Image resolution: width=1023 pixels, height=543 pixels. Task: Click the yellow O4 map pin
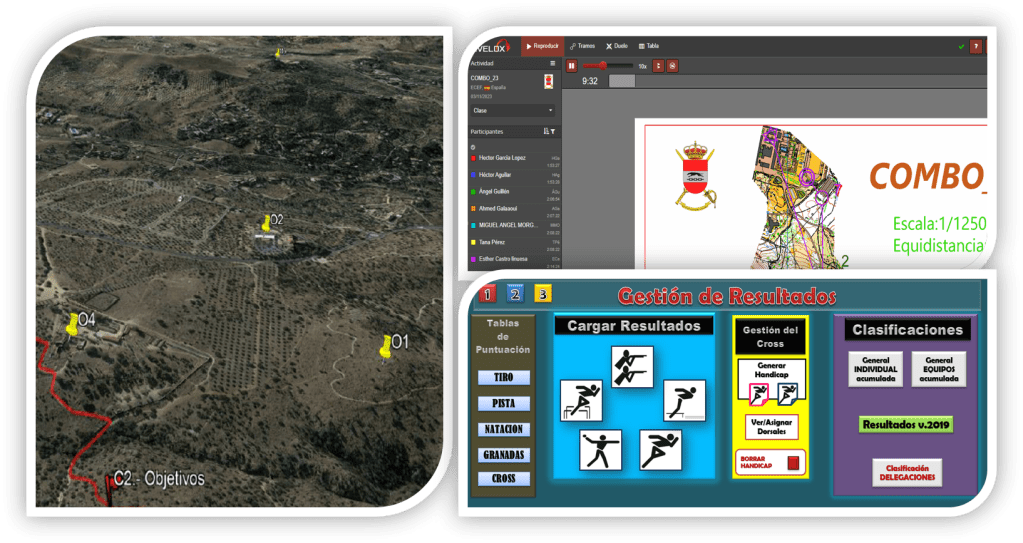click(72, 323)
